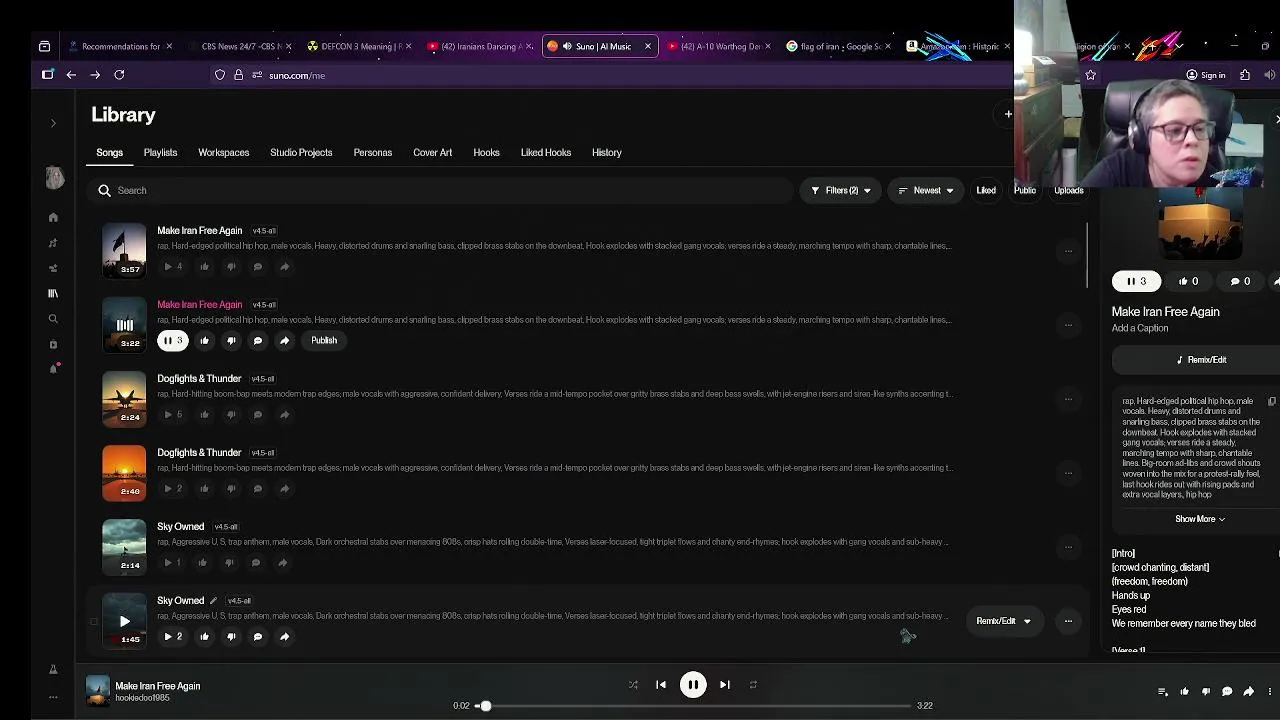Edit the Sky Owned title pencil icon
Screen dimensions: 1280x720
(213, 601)
